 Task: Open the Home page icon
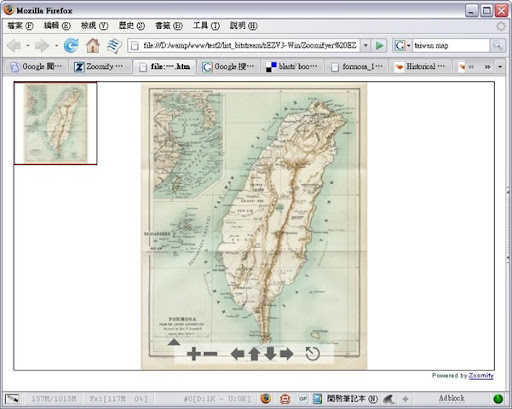point(93,46)
